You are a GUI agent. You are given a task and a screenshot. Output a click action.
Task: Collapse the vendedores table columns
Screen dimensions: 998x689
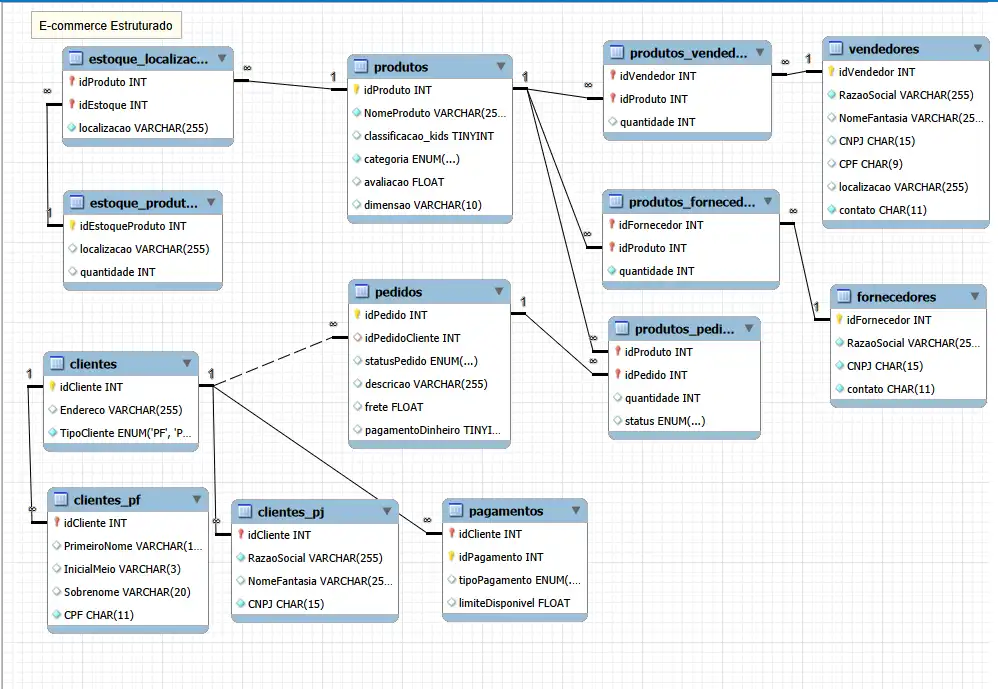[976, 49]
